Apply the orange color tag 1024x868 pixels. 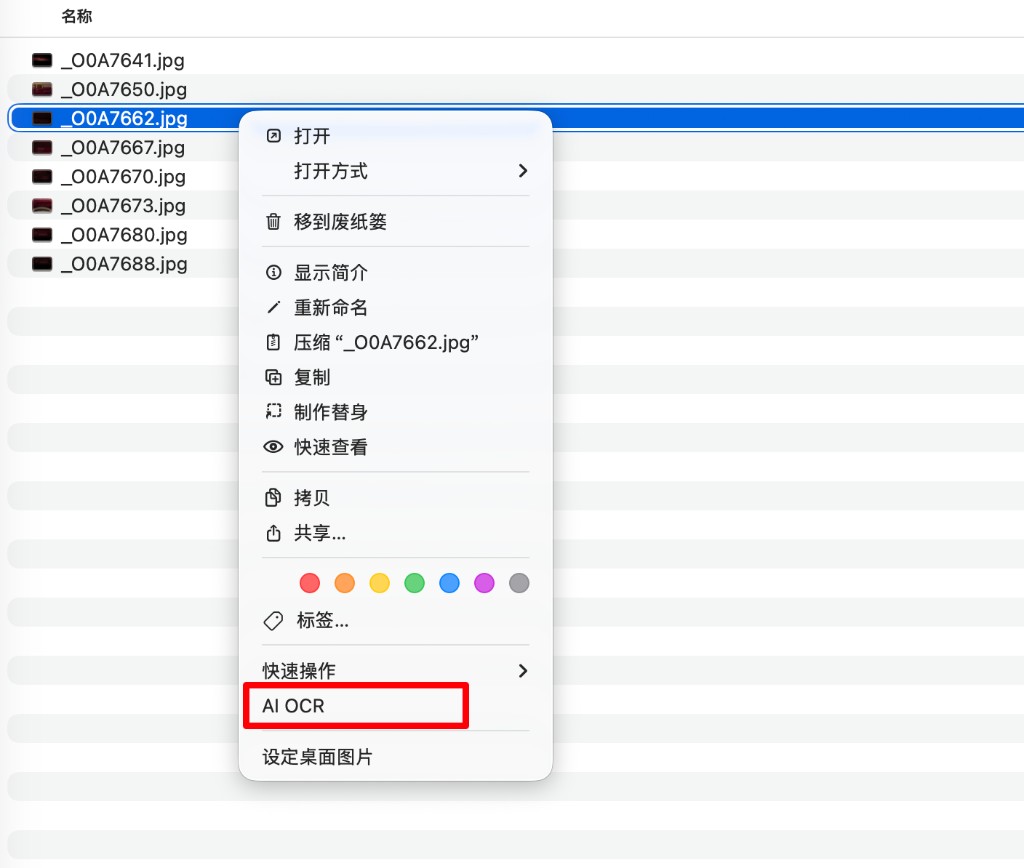coord(345,583)
